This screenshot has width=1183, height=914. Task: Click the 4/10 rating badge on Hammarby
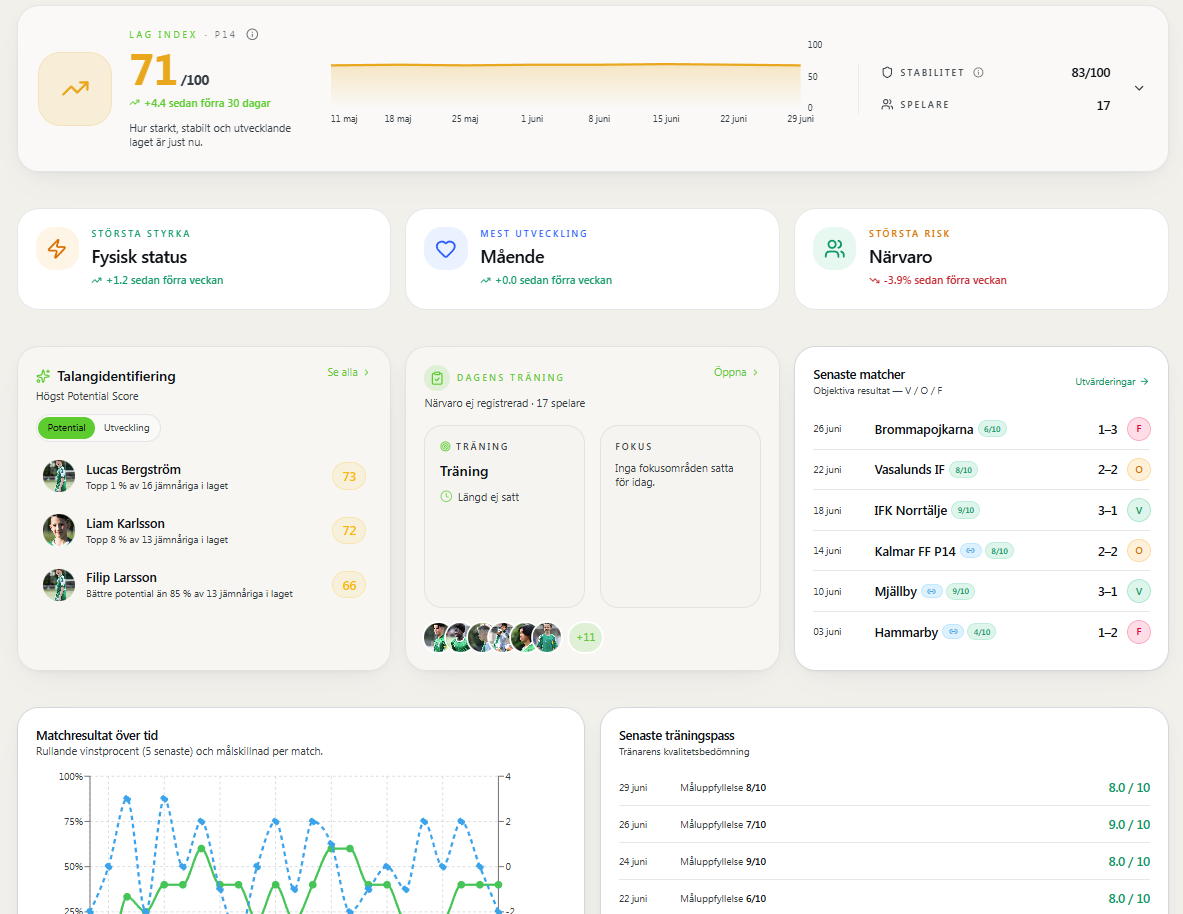(x=982, y=632)
